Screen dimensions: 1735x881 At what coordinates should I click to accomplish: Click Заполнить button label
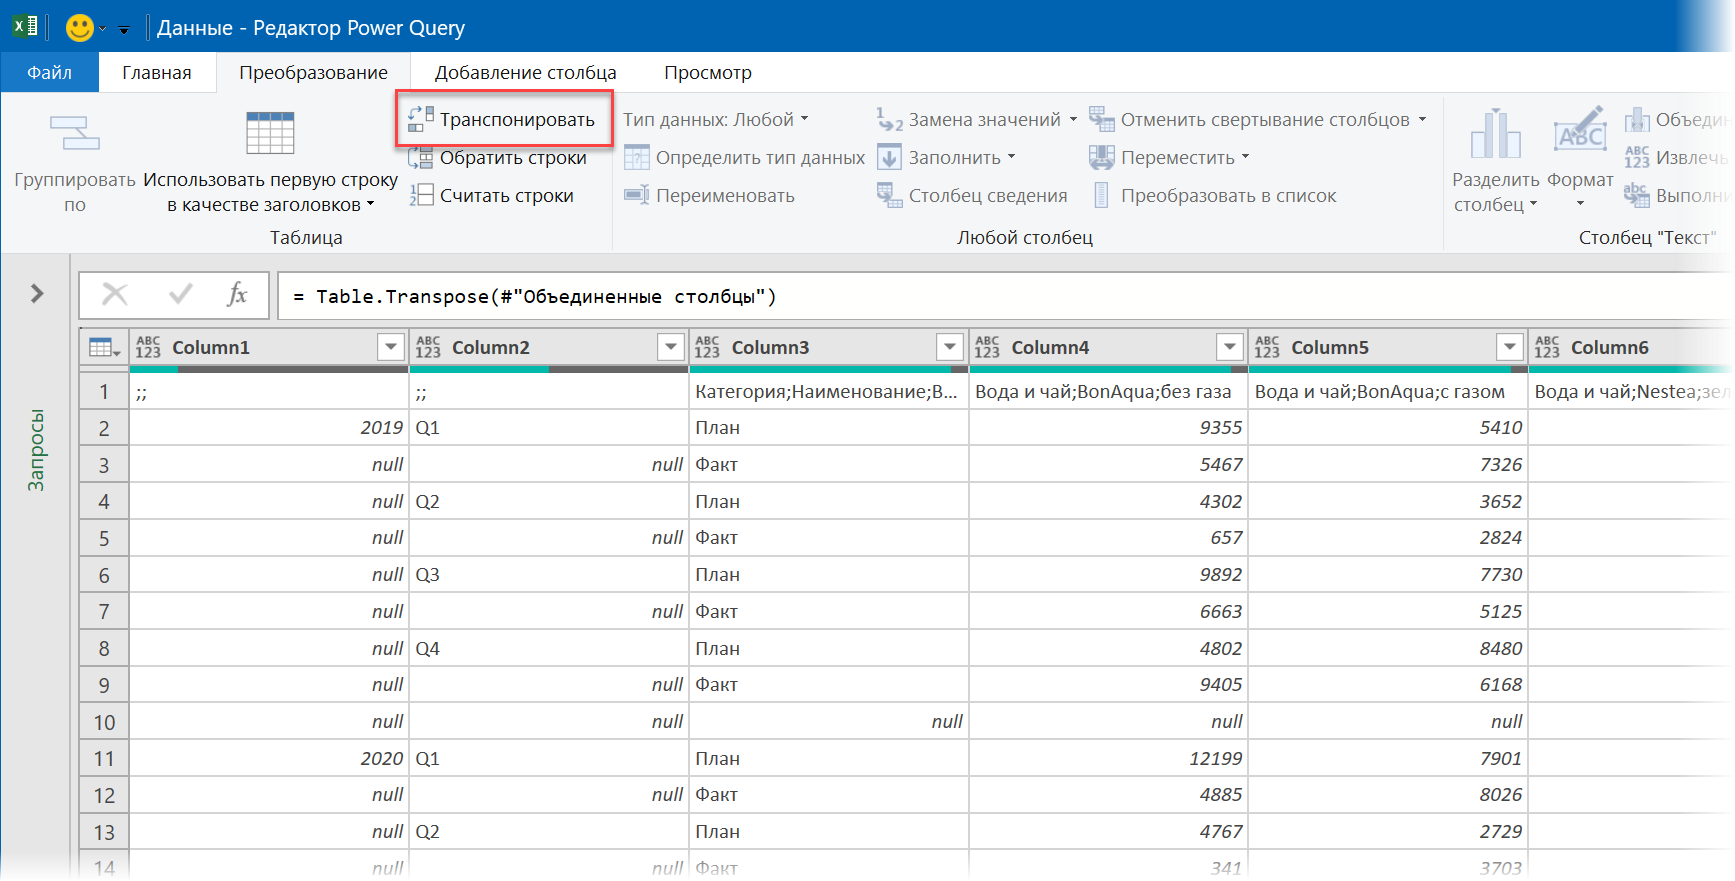[955, 157]
